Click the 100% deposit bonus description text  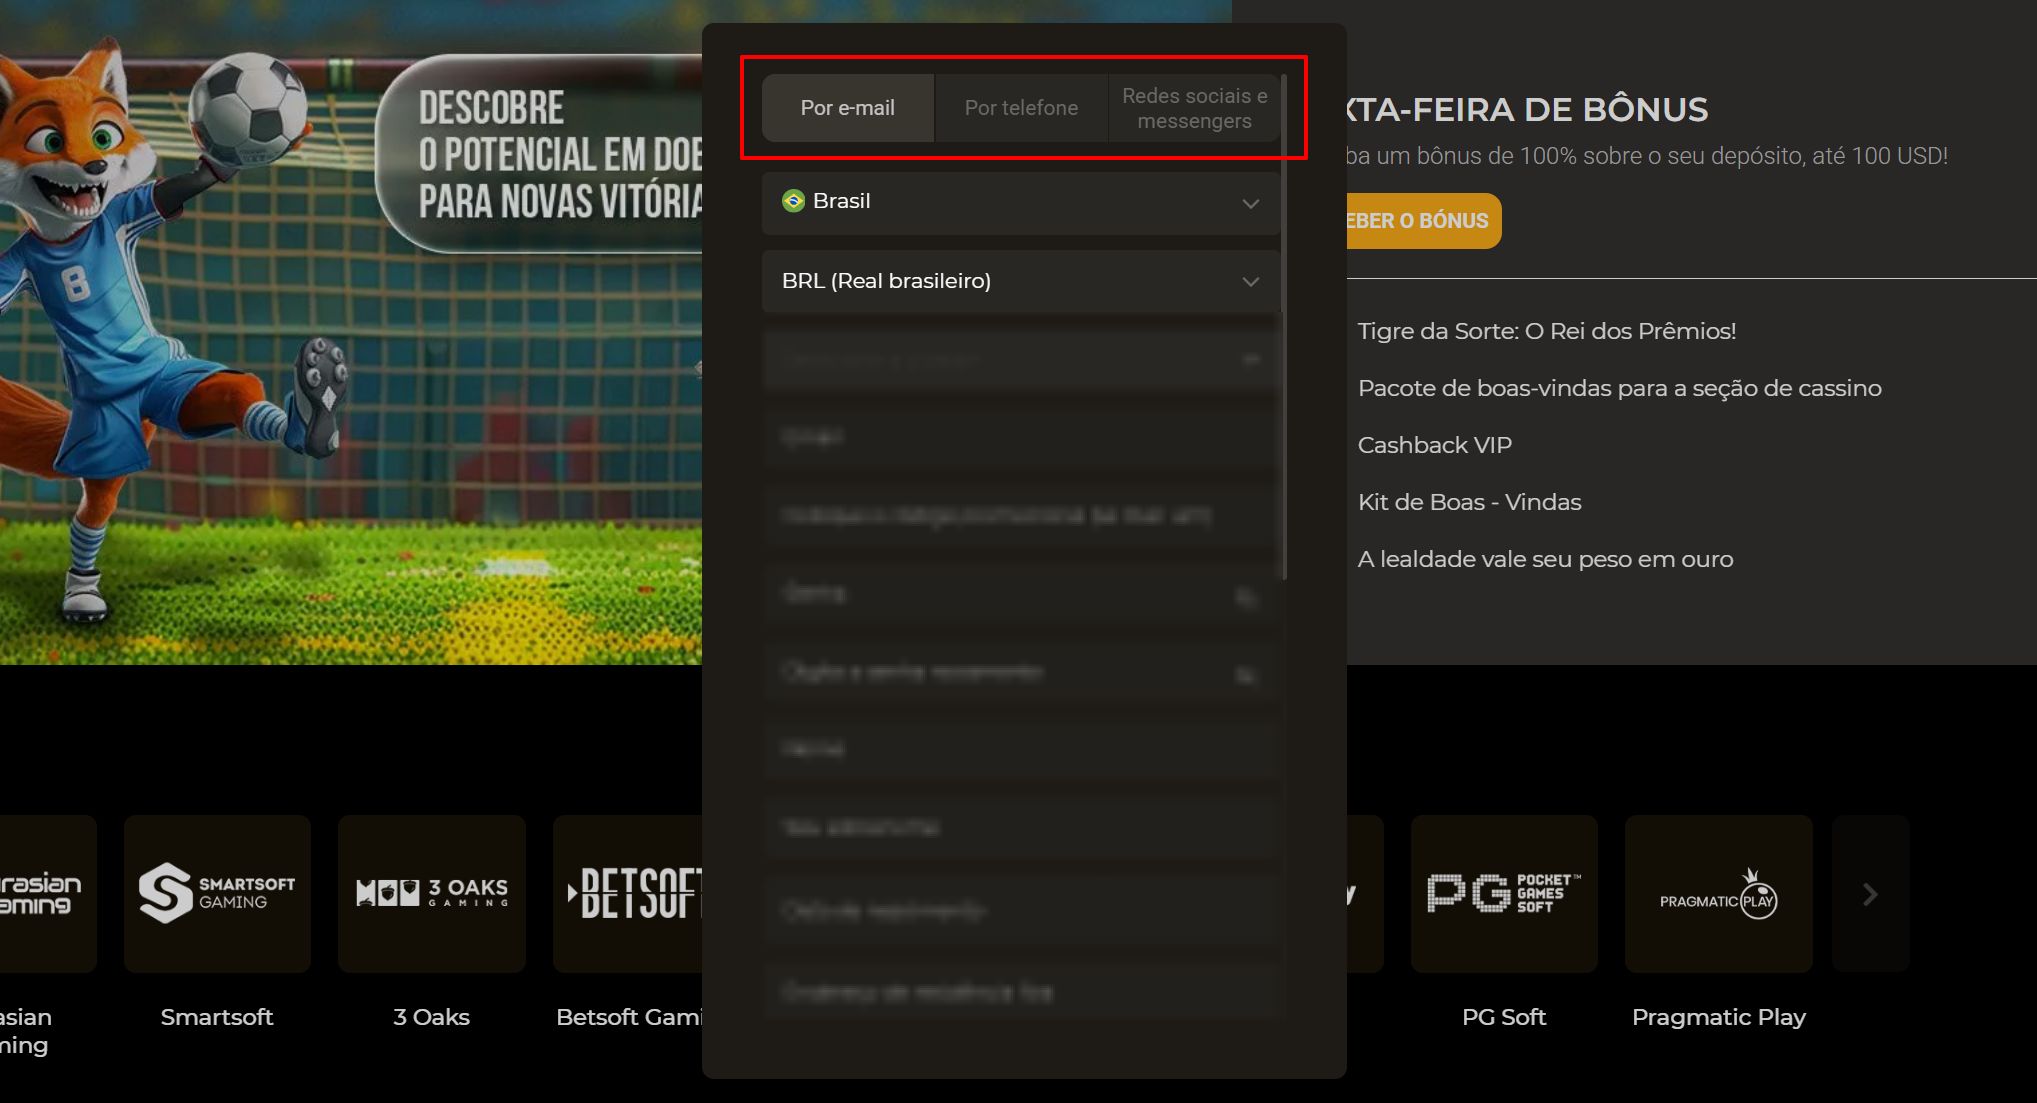click(x=1646, y=156)
